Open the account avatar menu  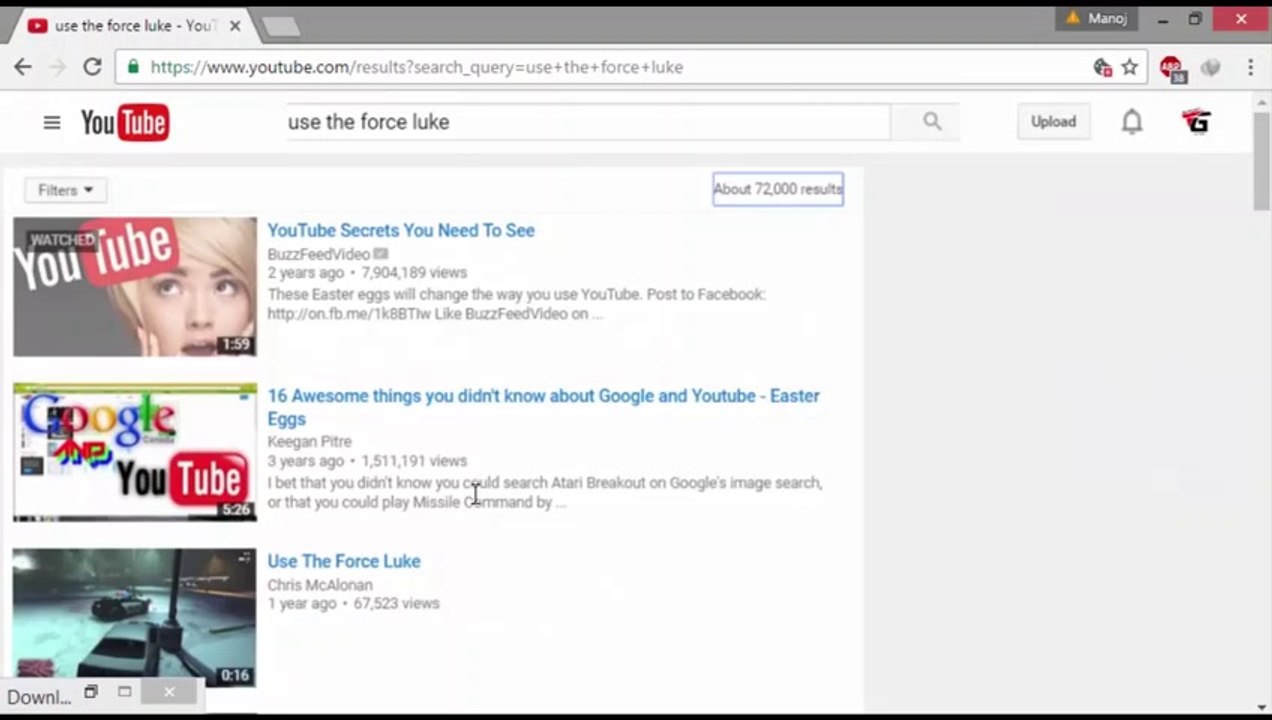click(1196, 122)
